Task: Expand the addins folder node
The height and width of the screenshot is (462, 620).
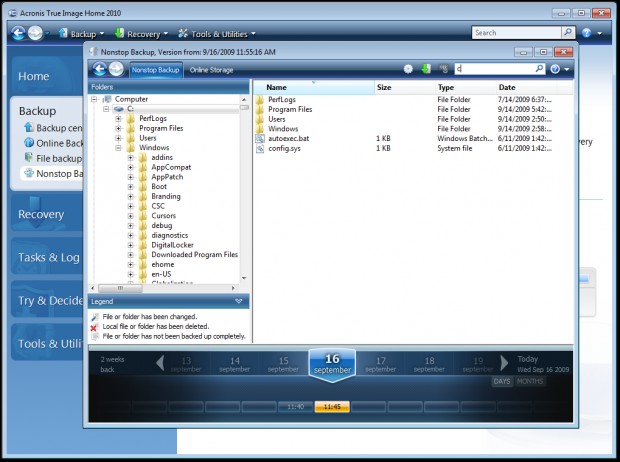Action: click(x=130, y=157)
